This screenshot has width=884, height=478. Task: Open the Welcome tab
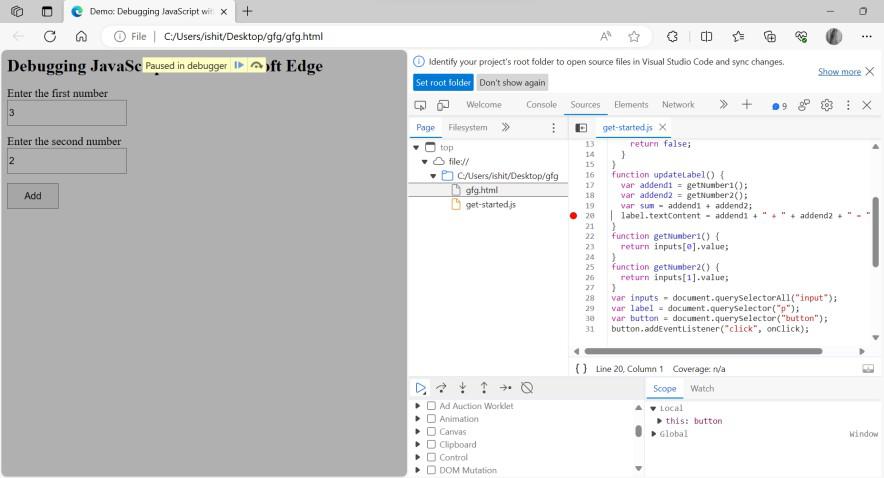click(484, 105)
